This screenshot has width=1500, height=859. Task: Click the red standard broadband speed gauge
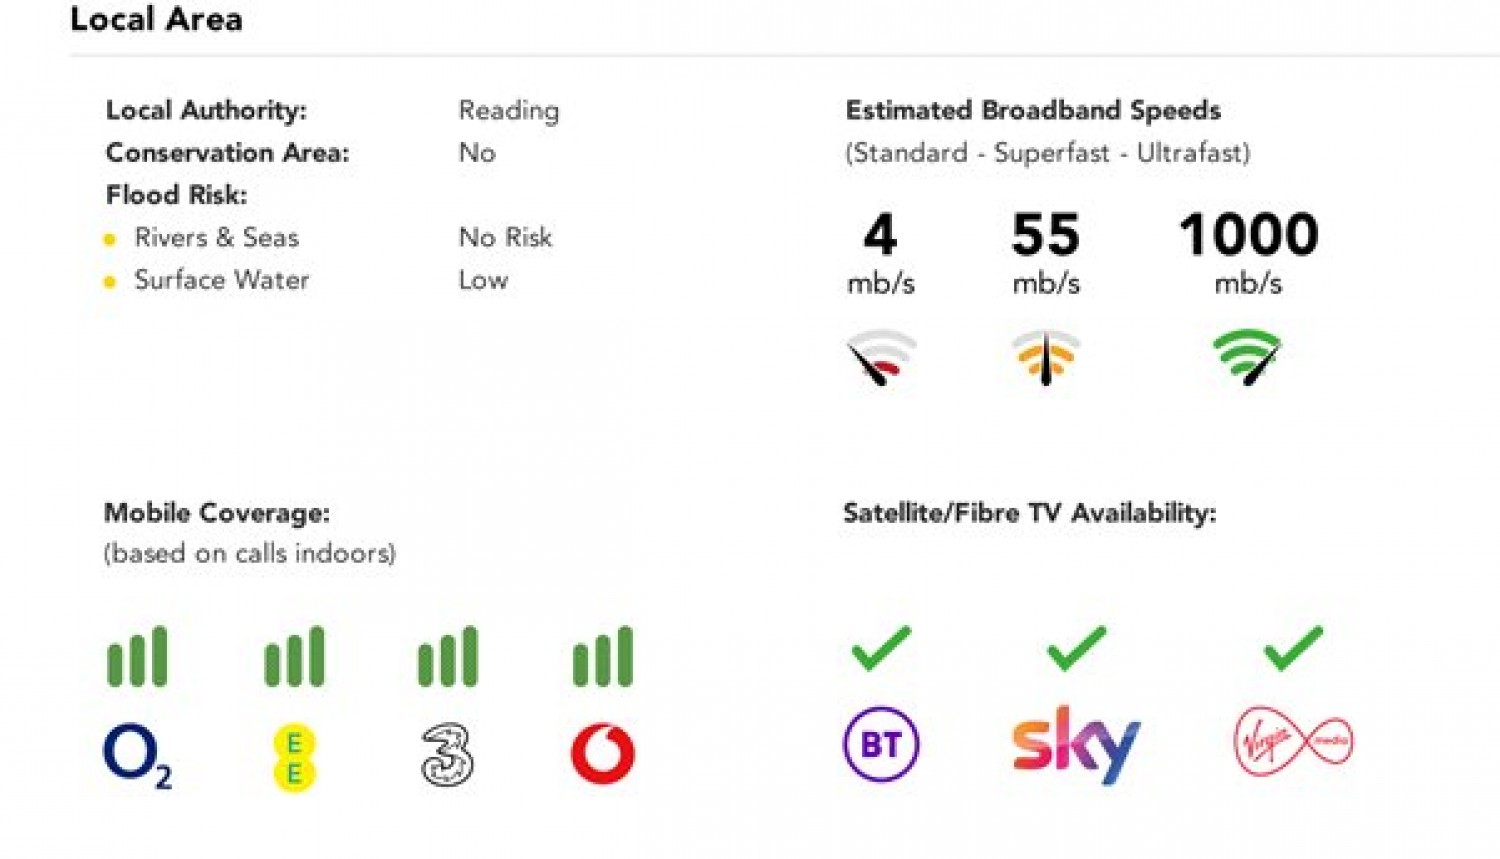click(881, 357)
